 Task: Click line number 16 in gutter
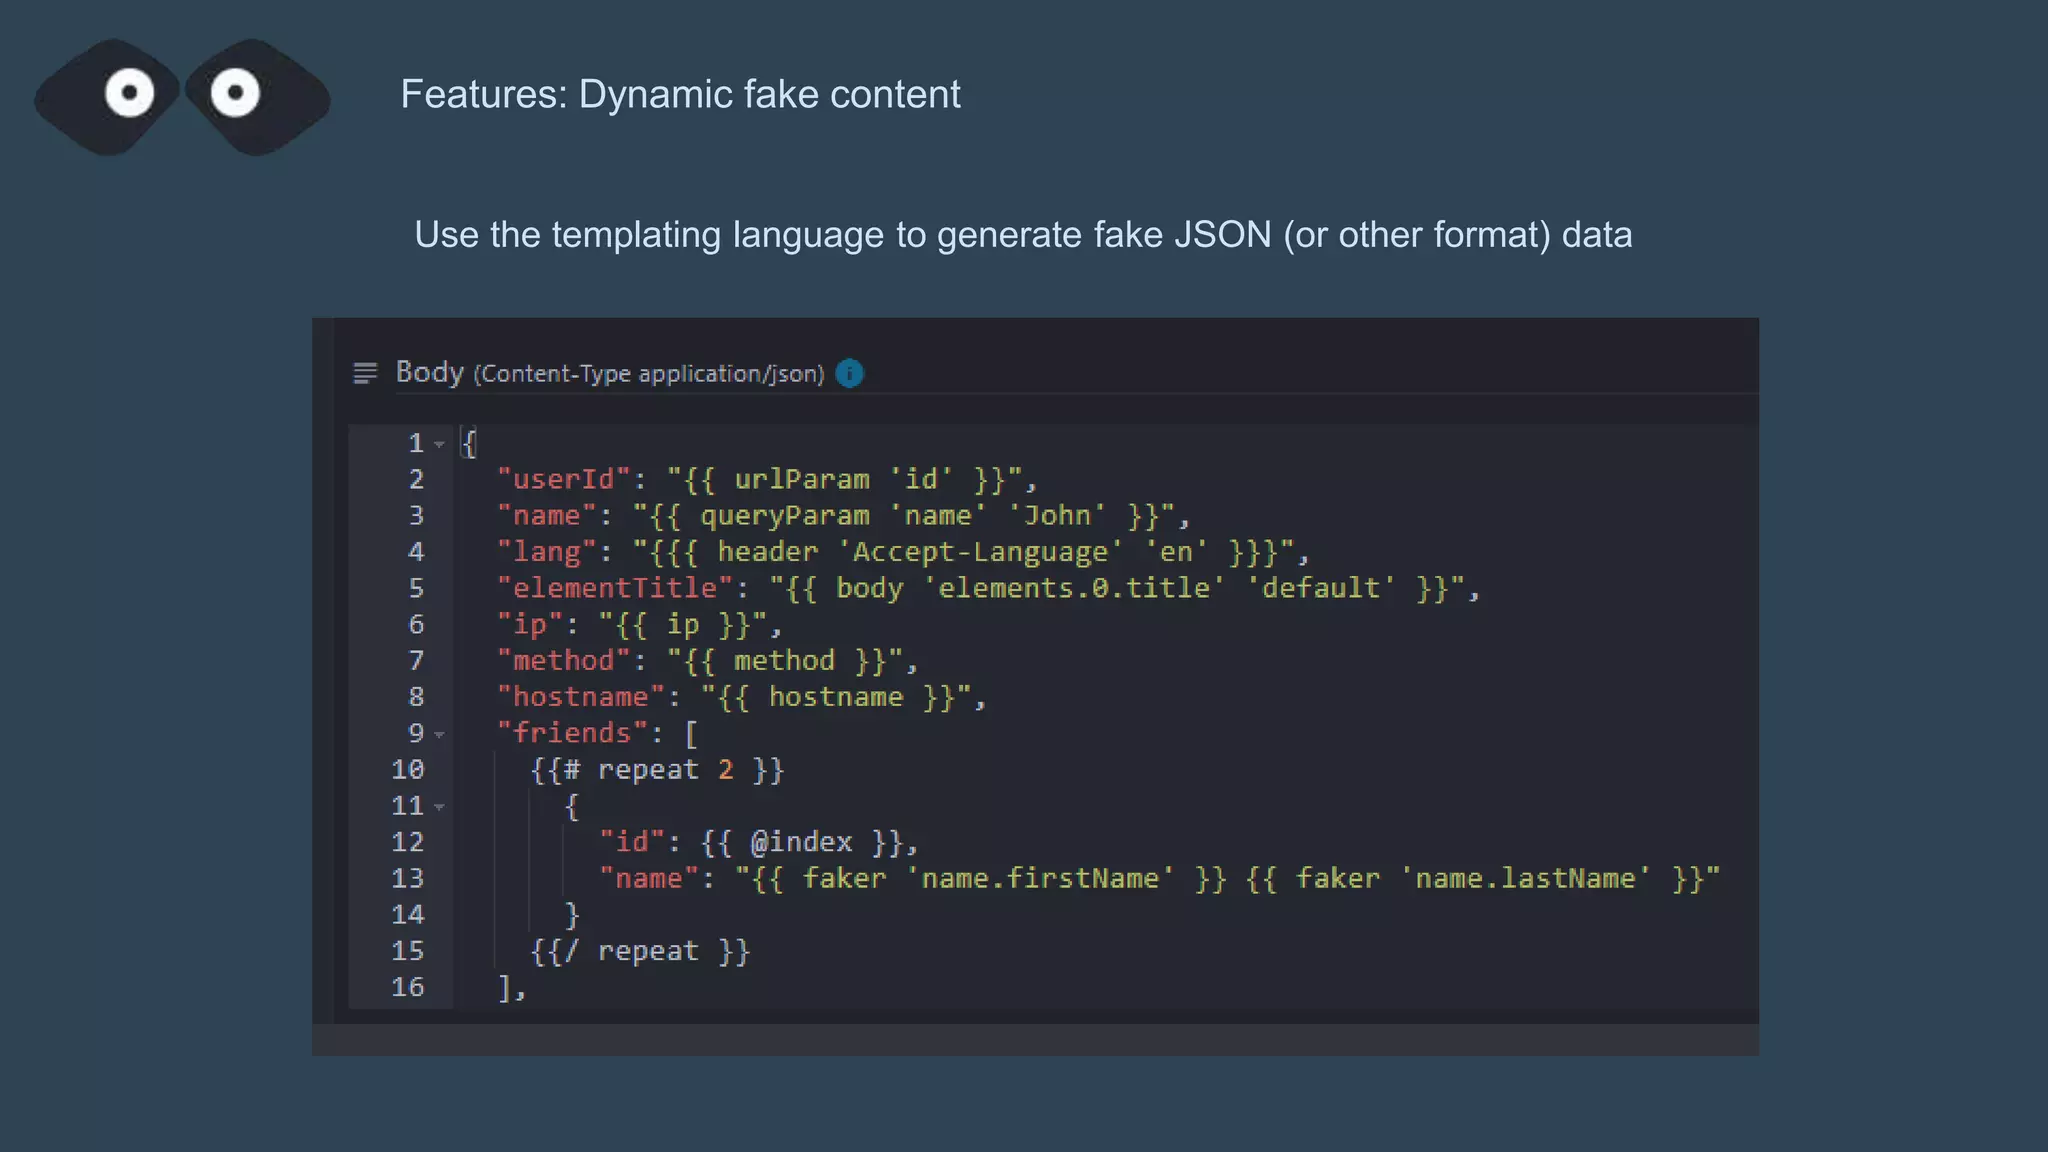[408, 988]
